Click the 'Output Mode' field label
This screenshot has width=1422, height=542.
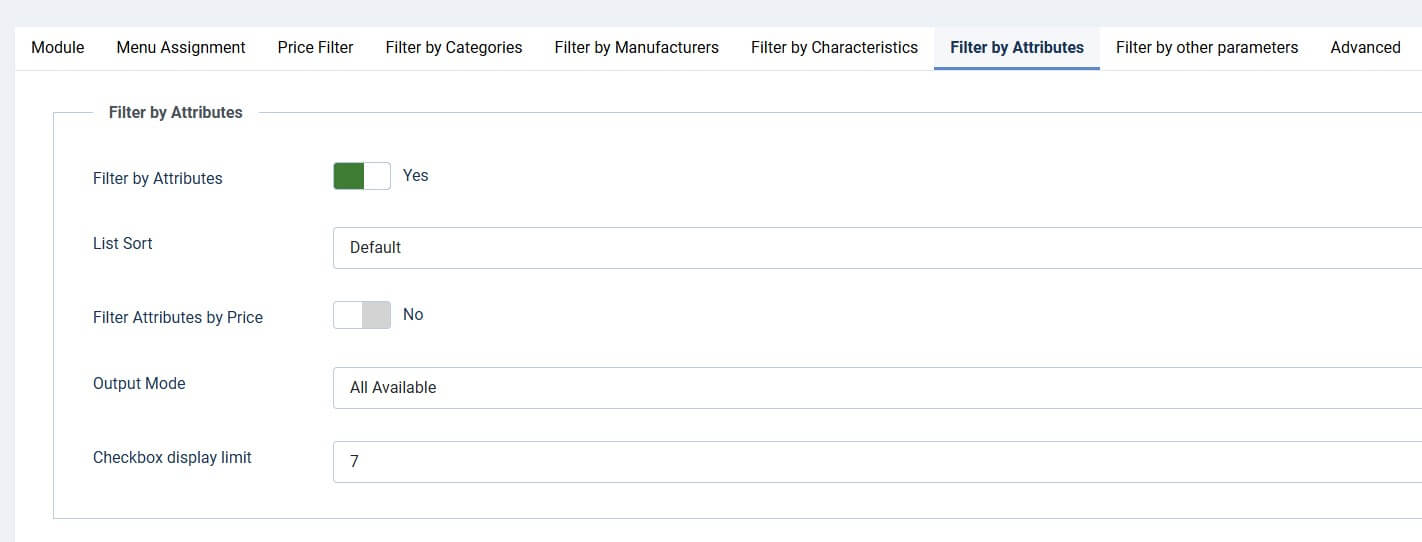tap(139, 383)
